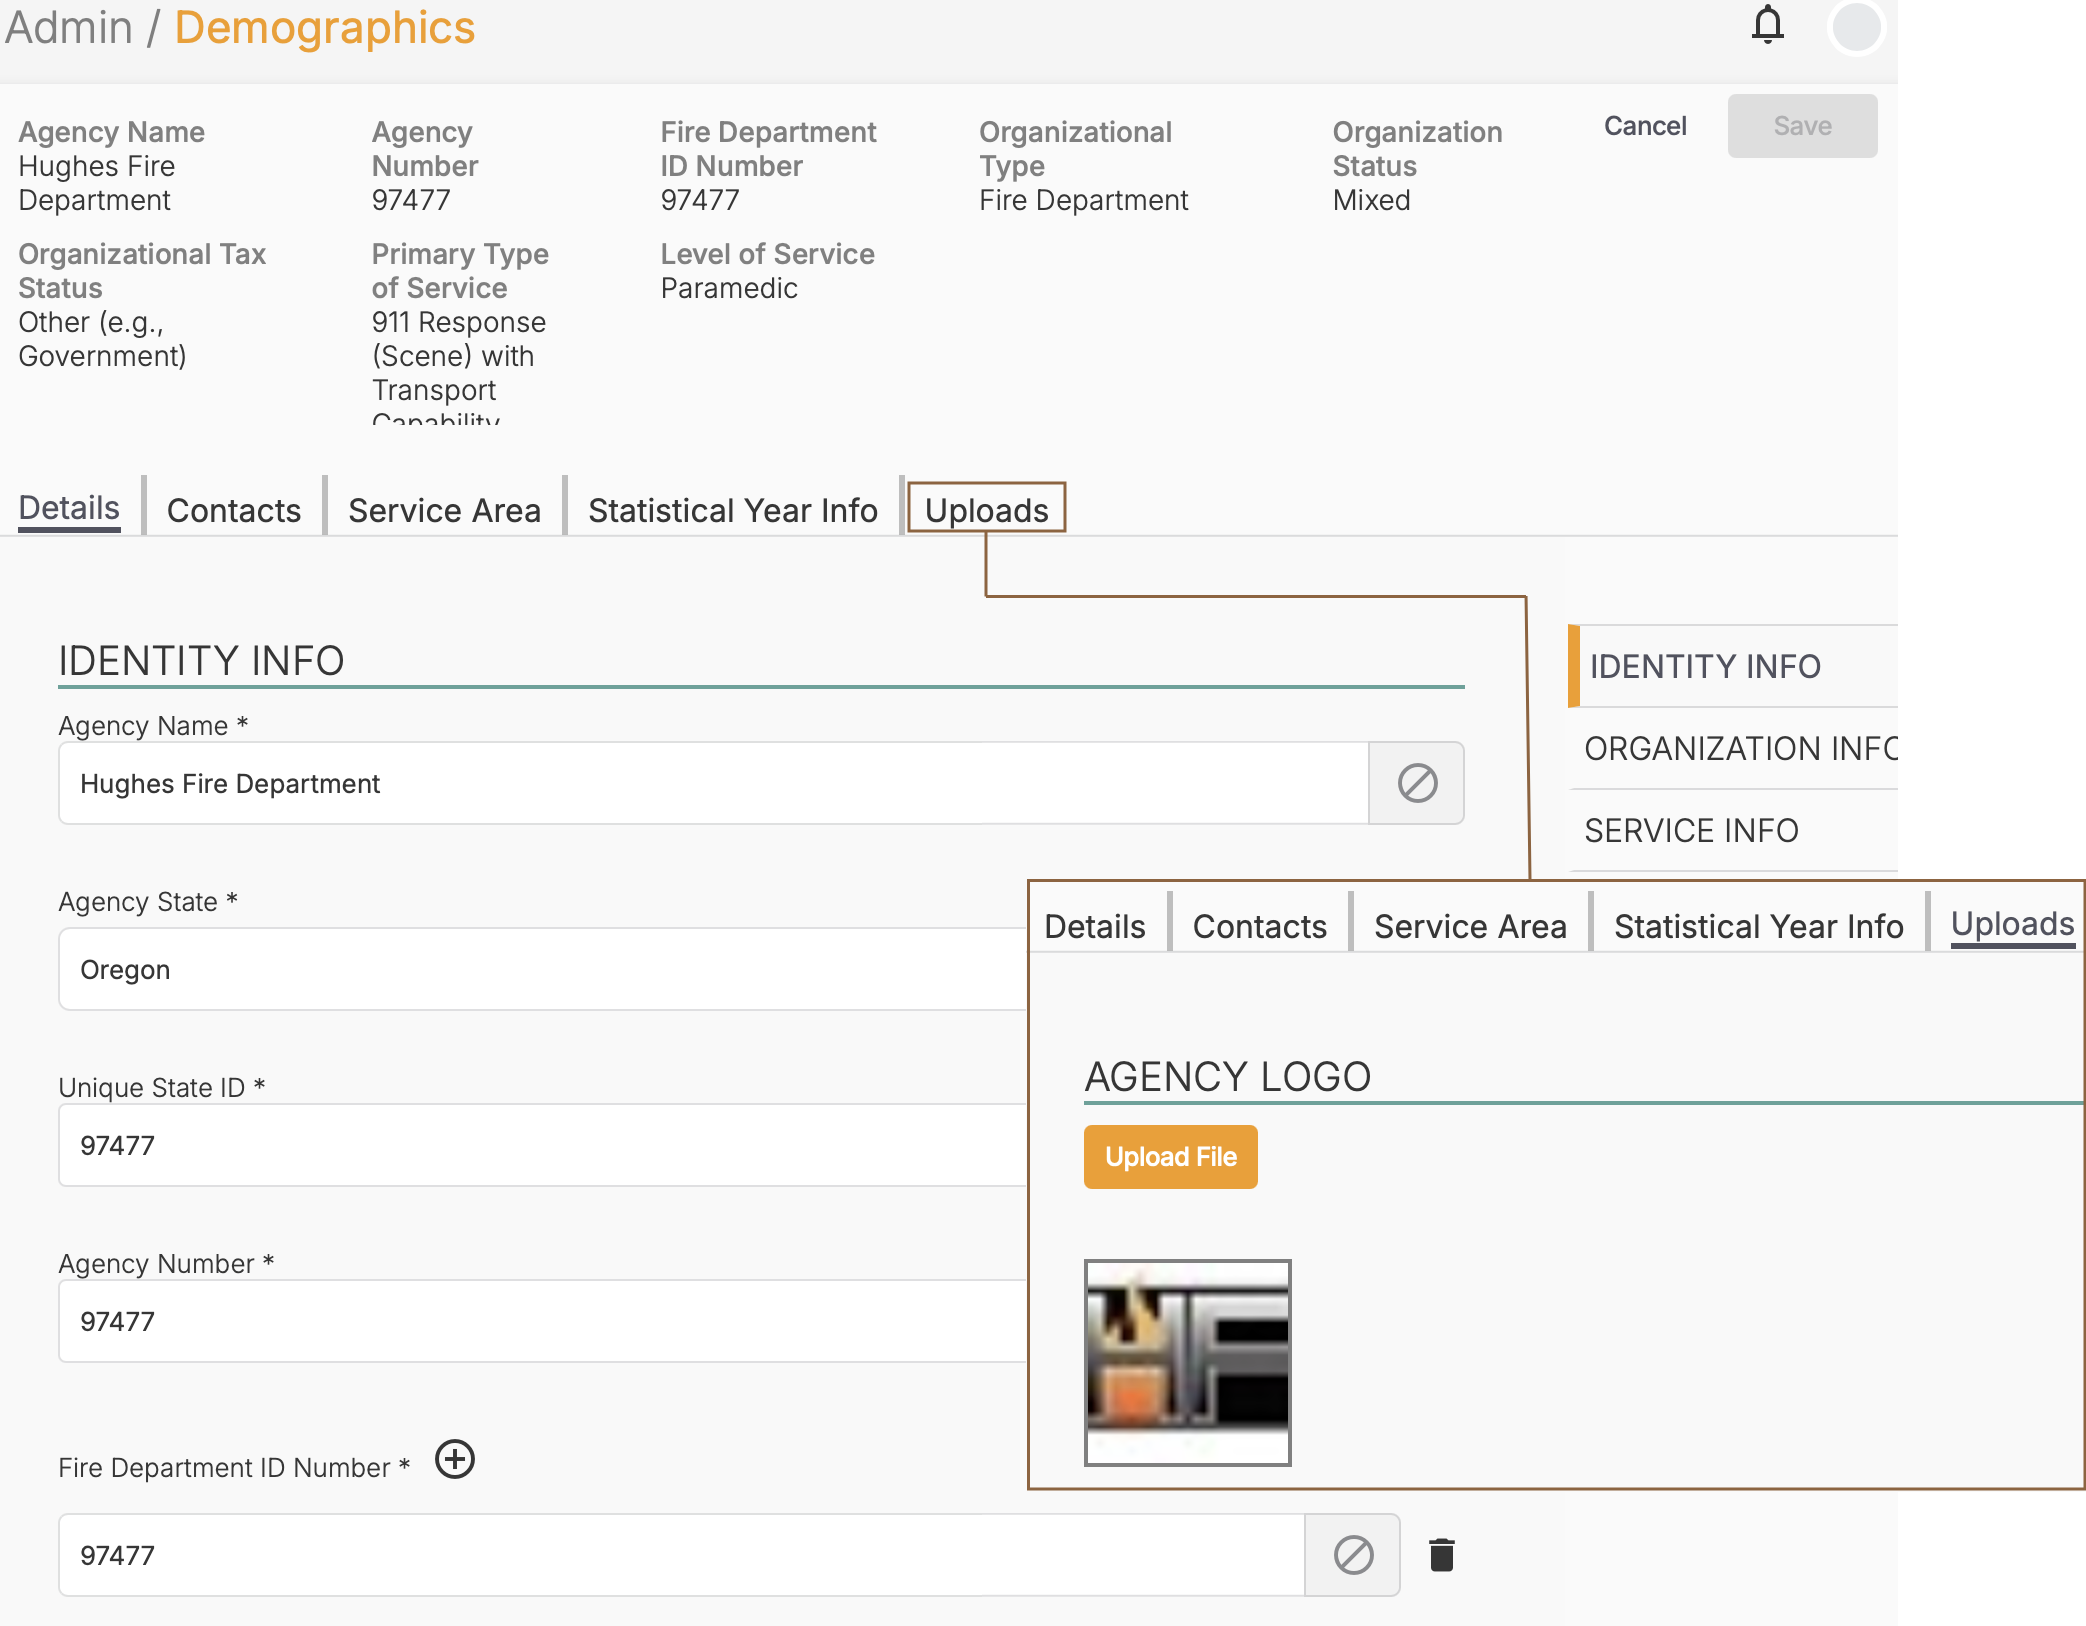Open the Service Area tab
This screenshot has height=1626, width=2086.
pyautogui.click(x=444, y=510)
